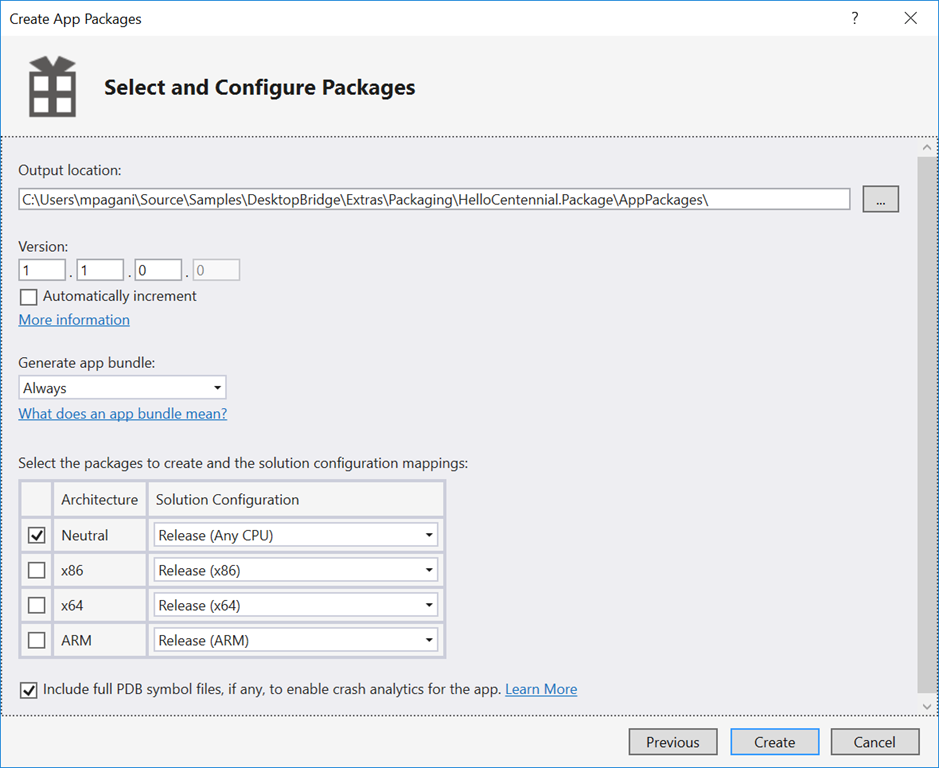Tick the ARM architecture checkbox

click(x=37, y=640)
